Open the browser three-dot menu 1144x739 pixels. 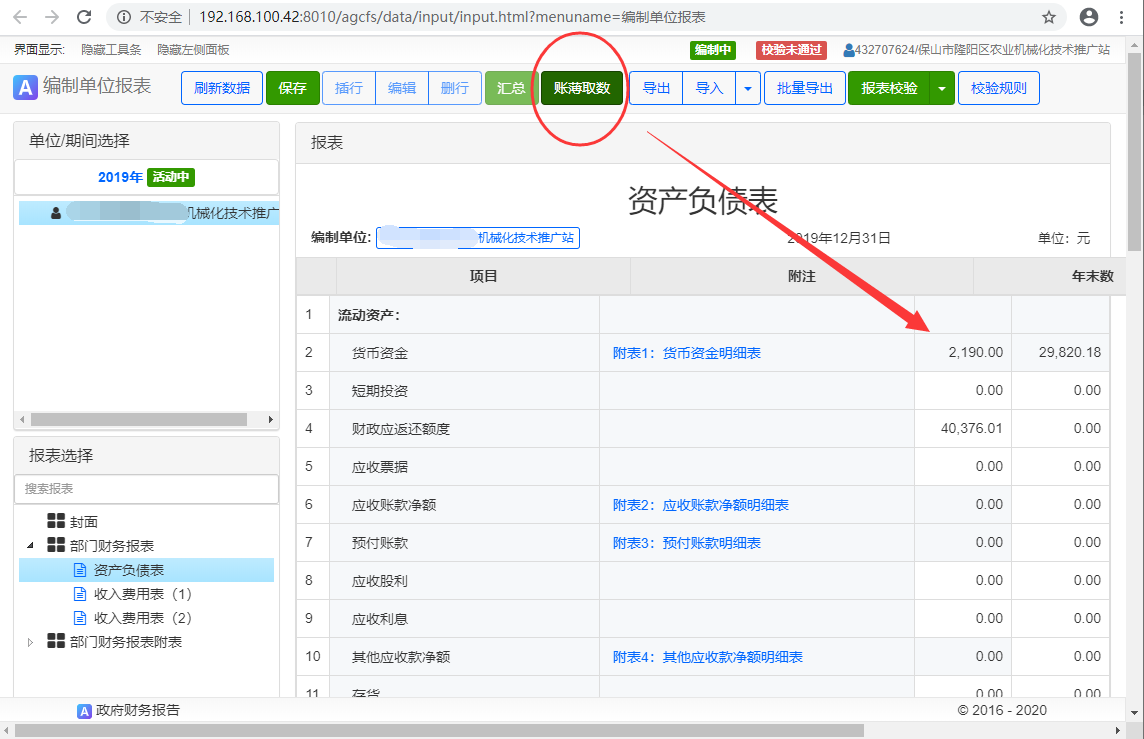click(1122, 16)
